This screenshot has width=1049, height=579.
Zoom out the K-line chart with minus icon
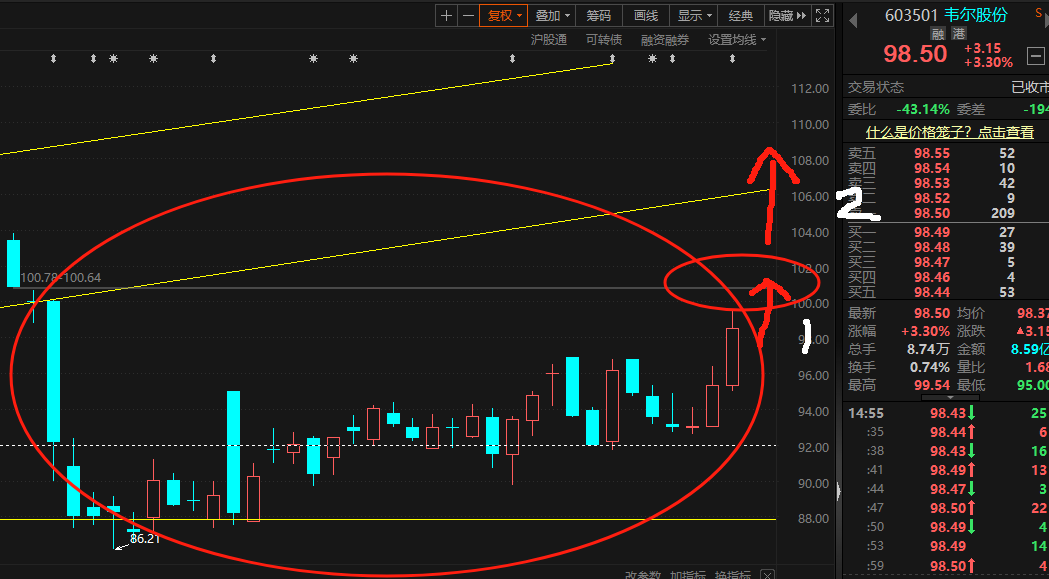click(x=468, y=15)
